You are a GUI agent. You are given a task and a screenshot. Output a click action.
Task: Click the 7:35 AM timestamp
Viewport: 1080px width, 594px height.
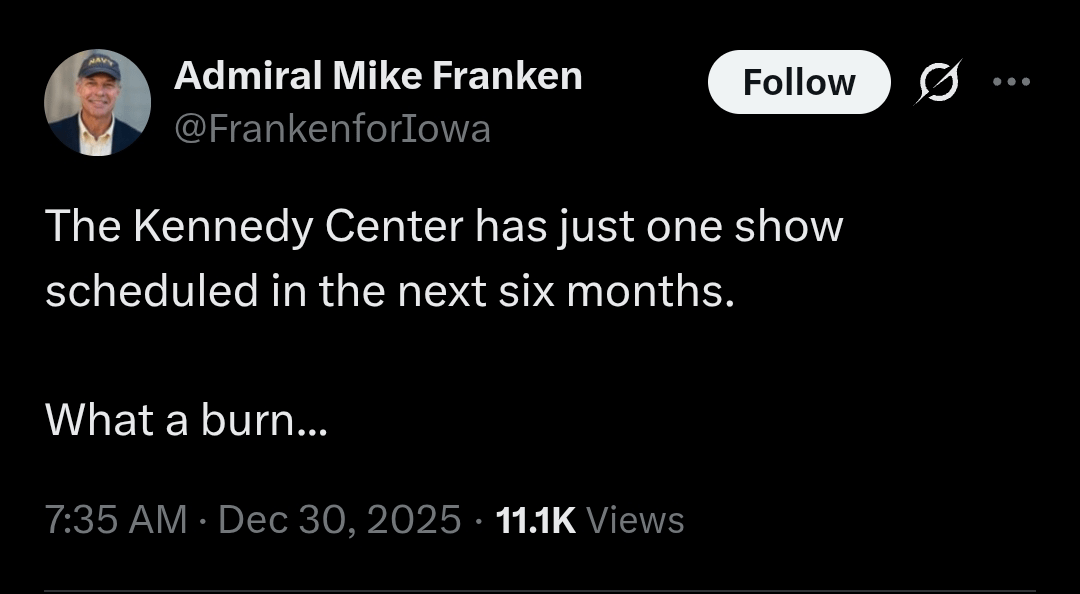click(x=116, y=520)
